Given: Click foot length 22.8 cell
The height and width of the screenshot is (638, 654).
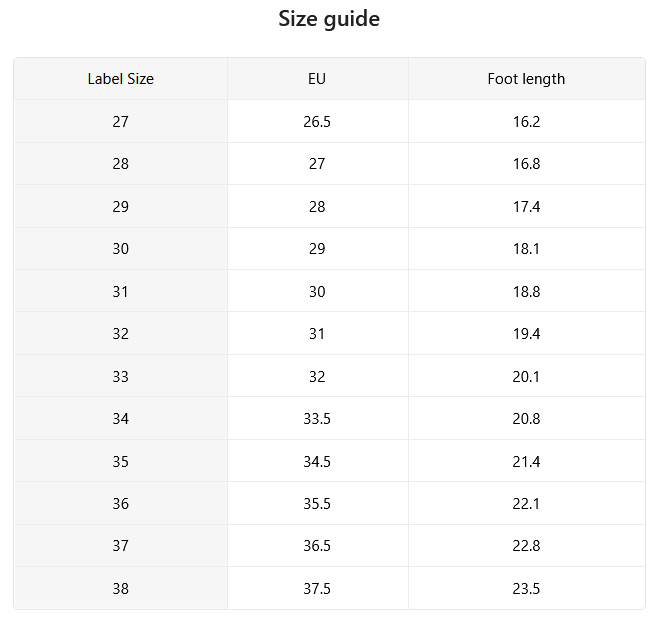Looking at the screenshot, I should click(x=526, y=545).
